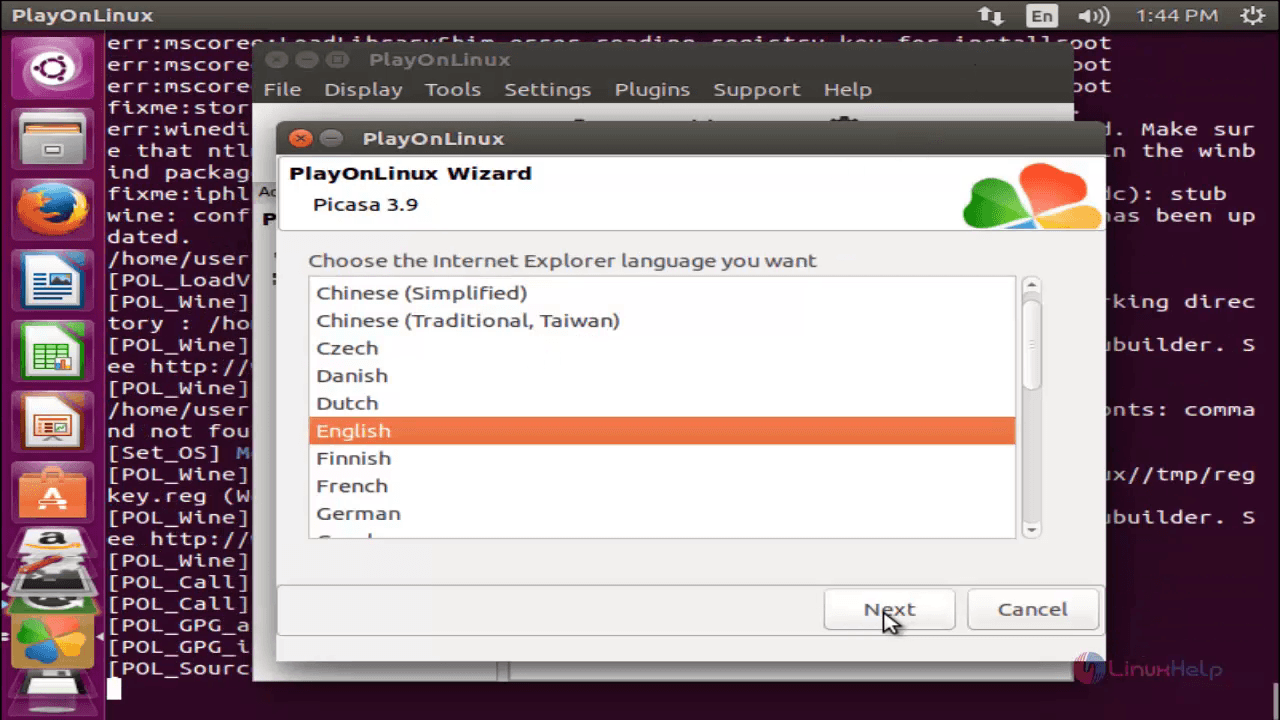
Task: Open the system power gear menu
Action: point(1251,15)
